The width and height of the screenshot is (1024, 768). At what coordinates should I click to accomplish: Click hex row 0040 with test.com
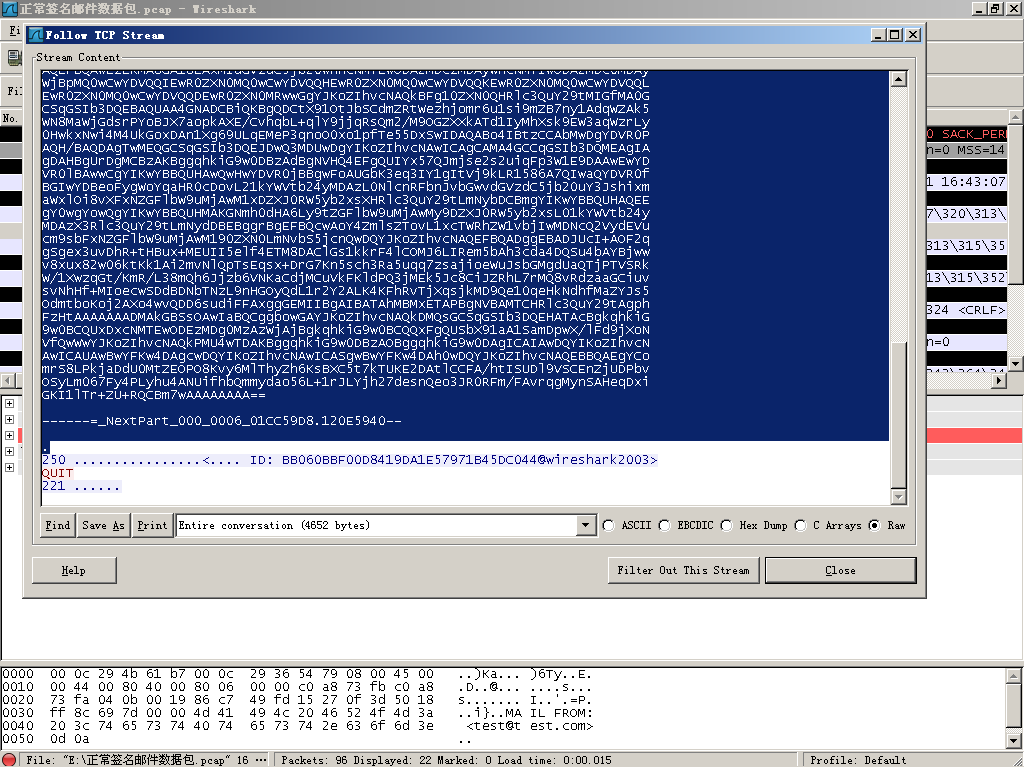click(x=297, y=726)
